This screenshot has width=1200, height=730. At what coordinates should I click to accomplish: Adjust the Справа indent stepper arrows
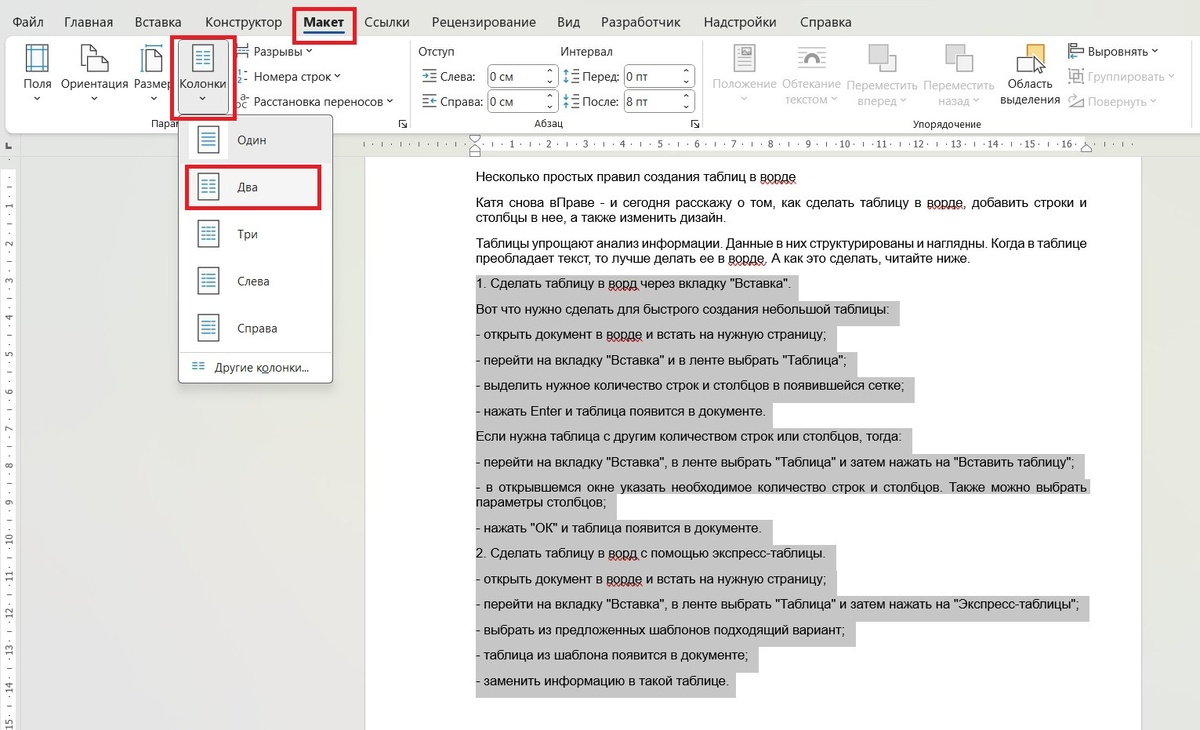click(550, 101)
